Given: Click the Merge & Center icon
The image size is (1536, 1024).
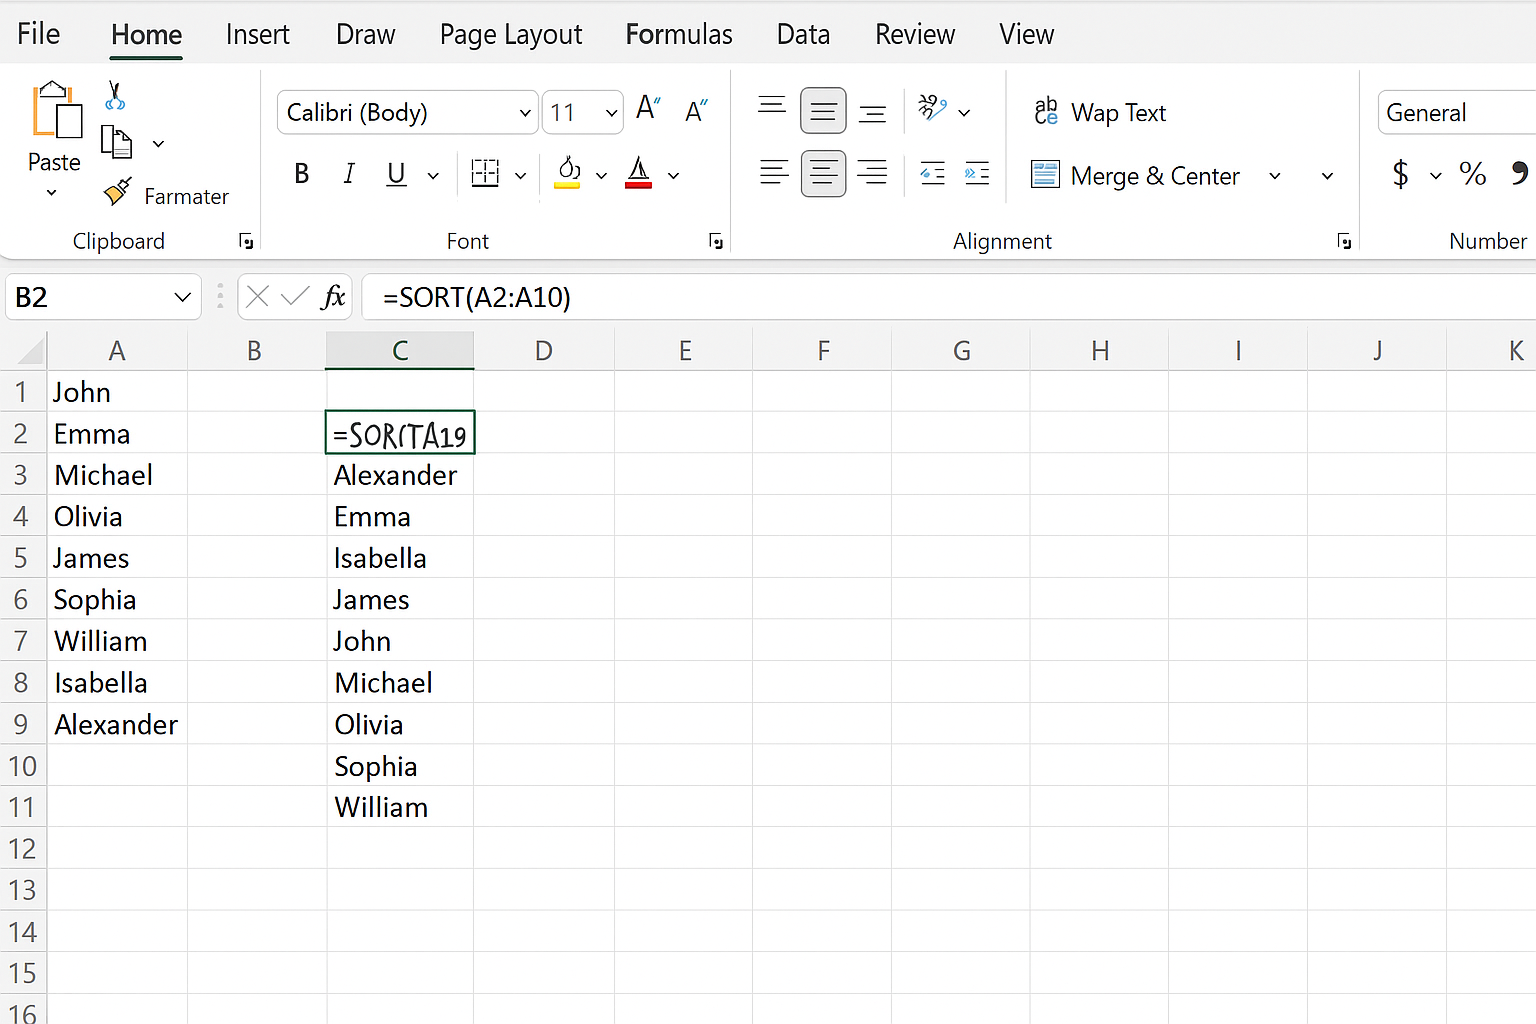Looking at the screenshot, I should point(1045,175).
